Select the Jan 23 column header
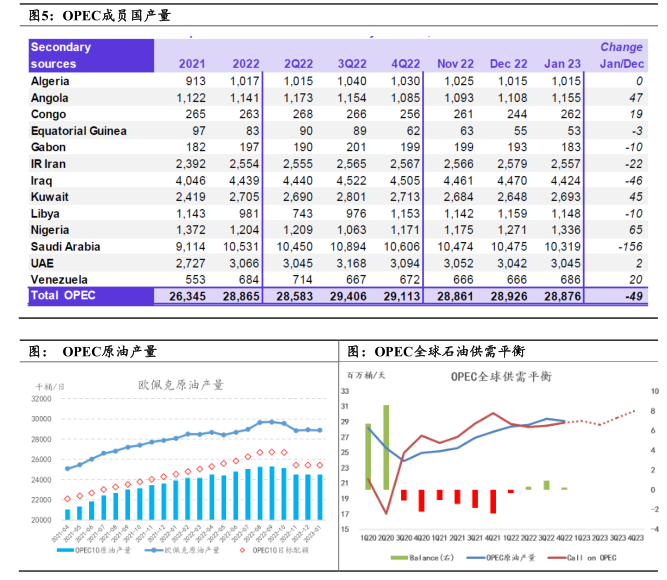 [562, 64]
